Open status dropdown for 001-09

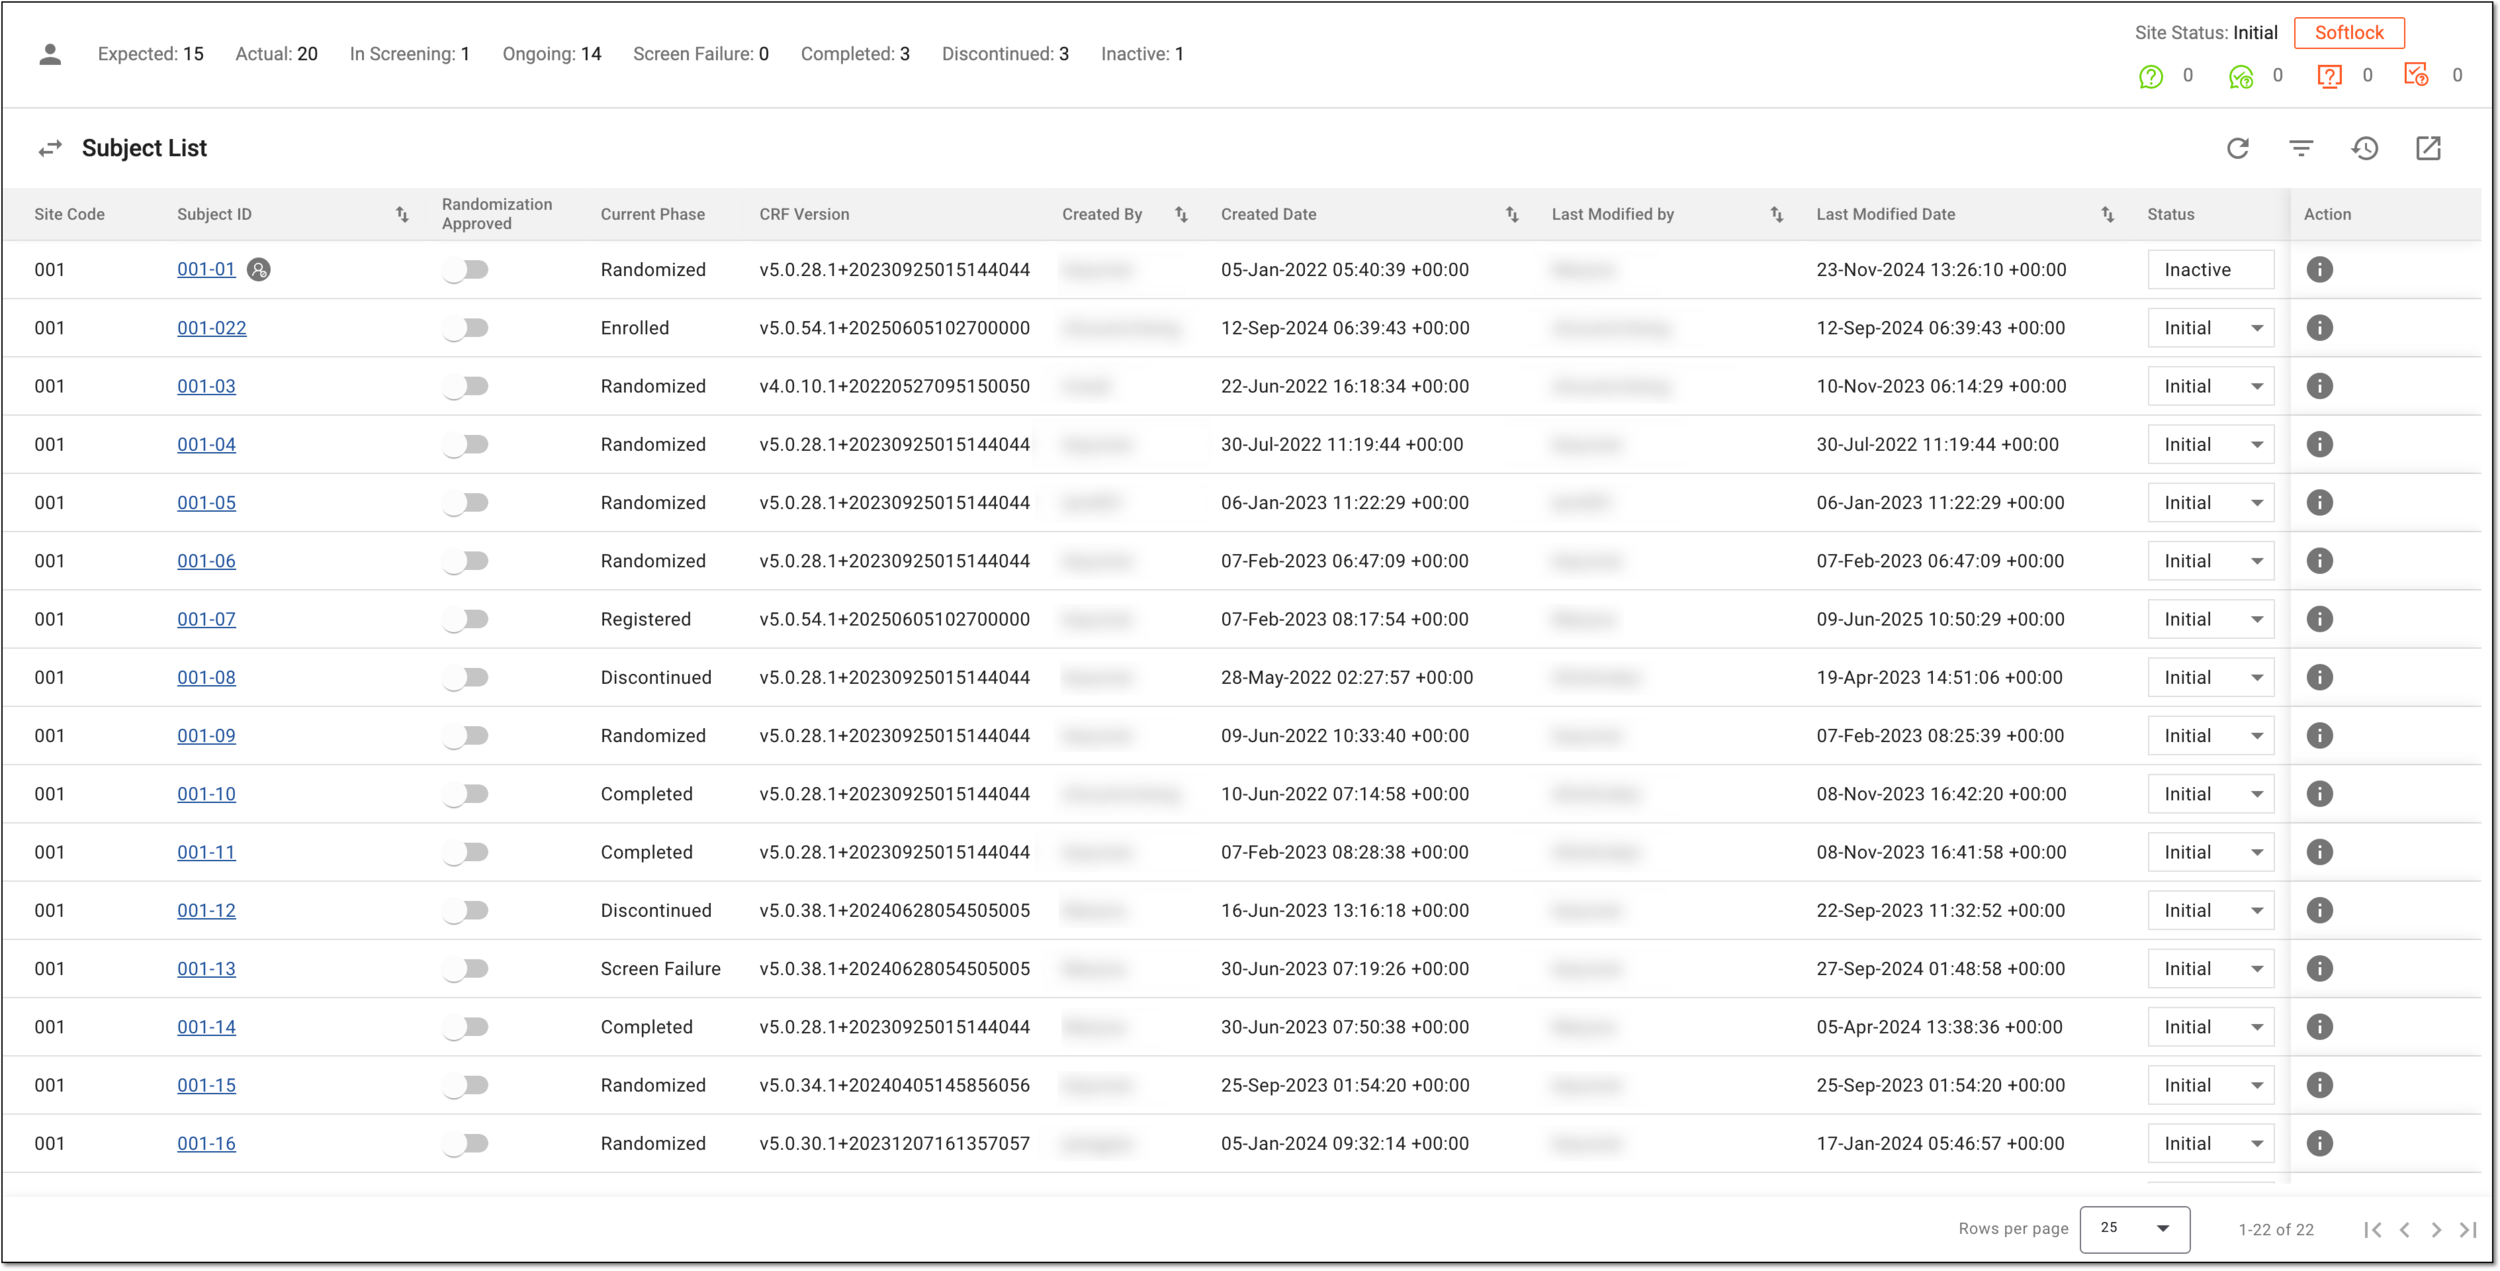click(2211, 736)
